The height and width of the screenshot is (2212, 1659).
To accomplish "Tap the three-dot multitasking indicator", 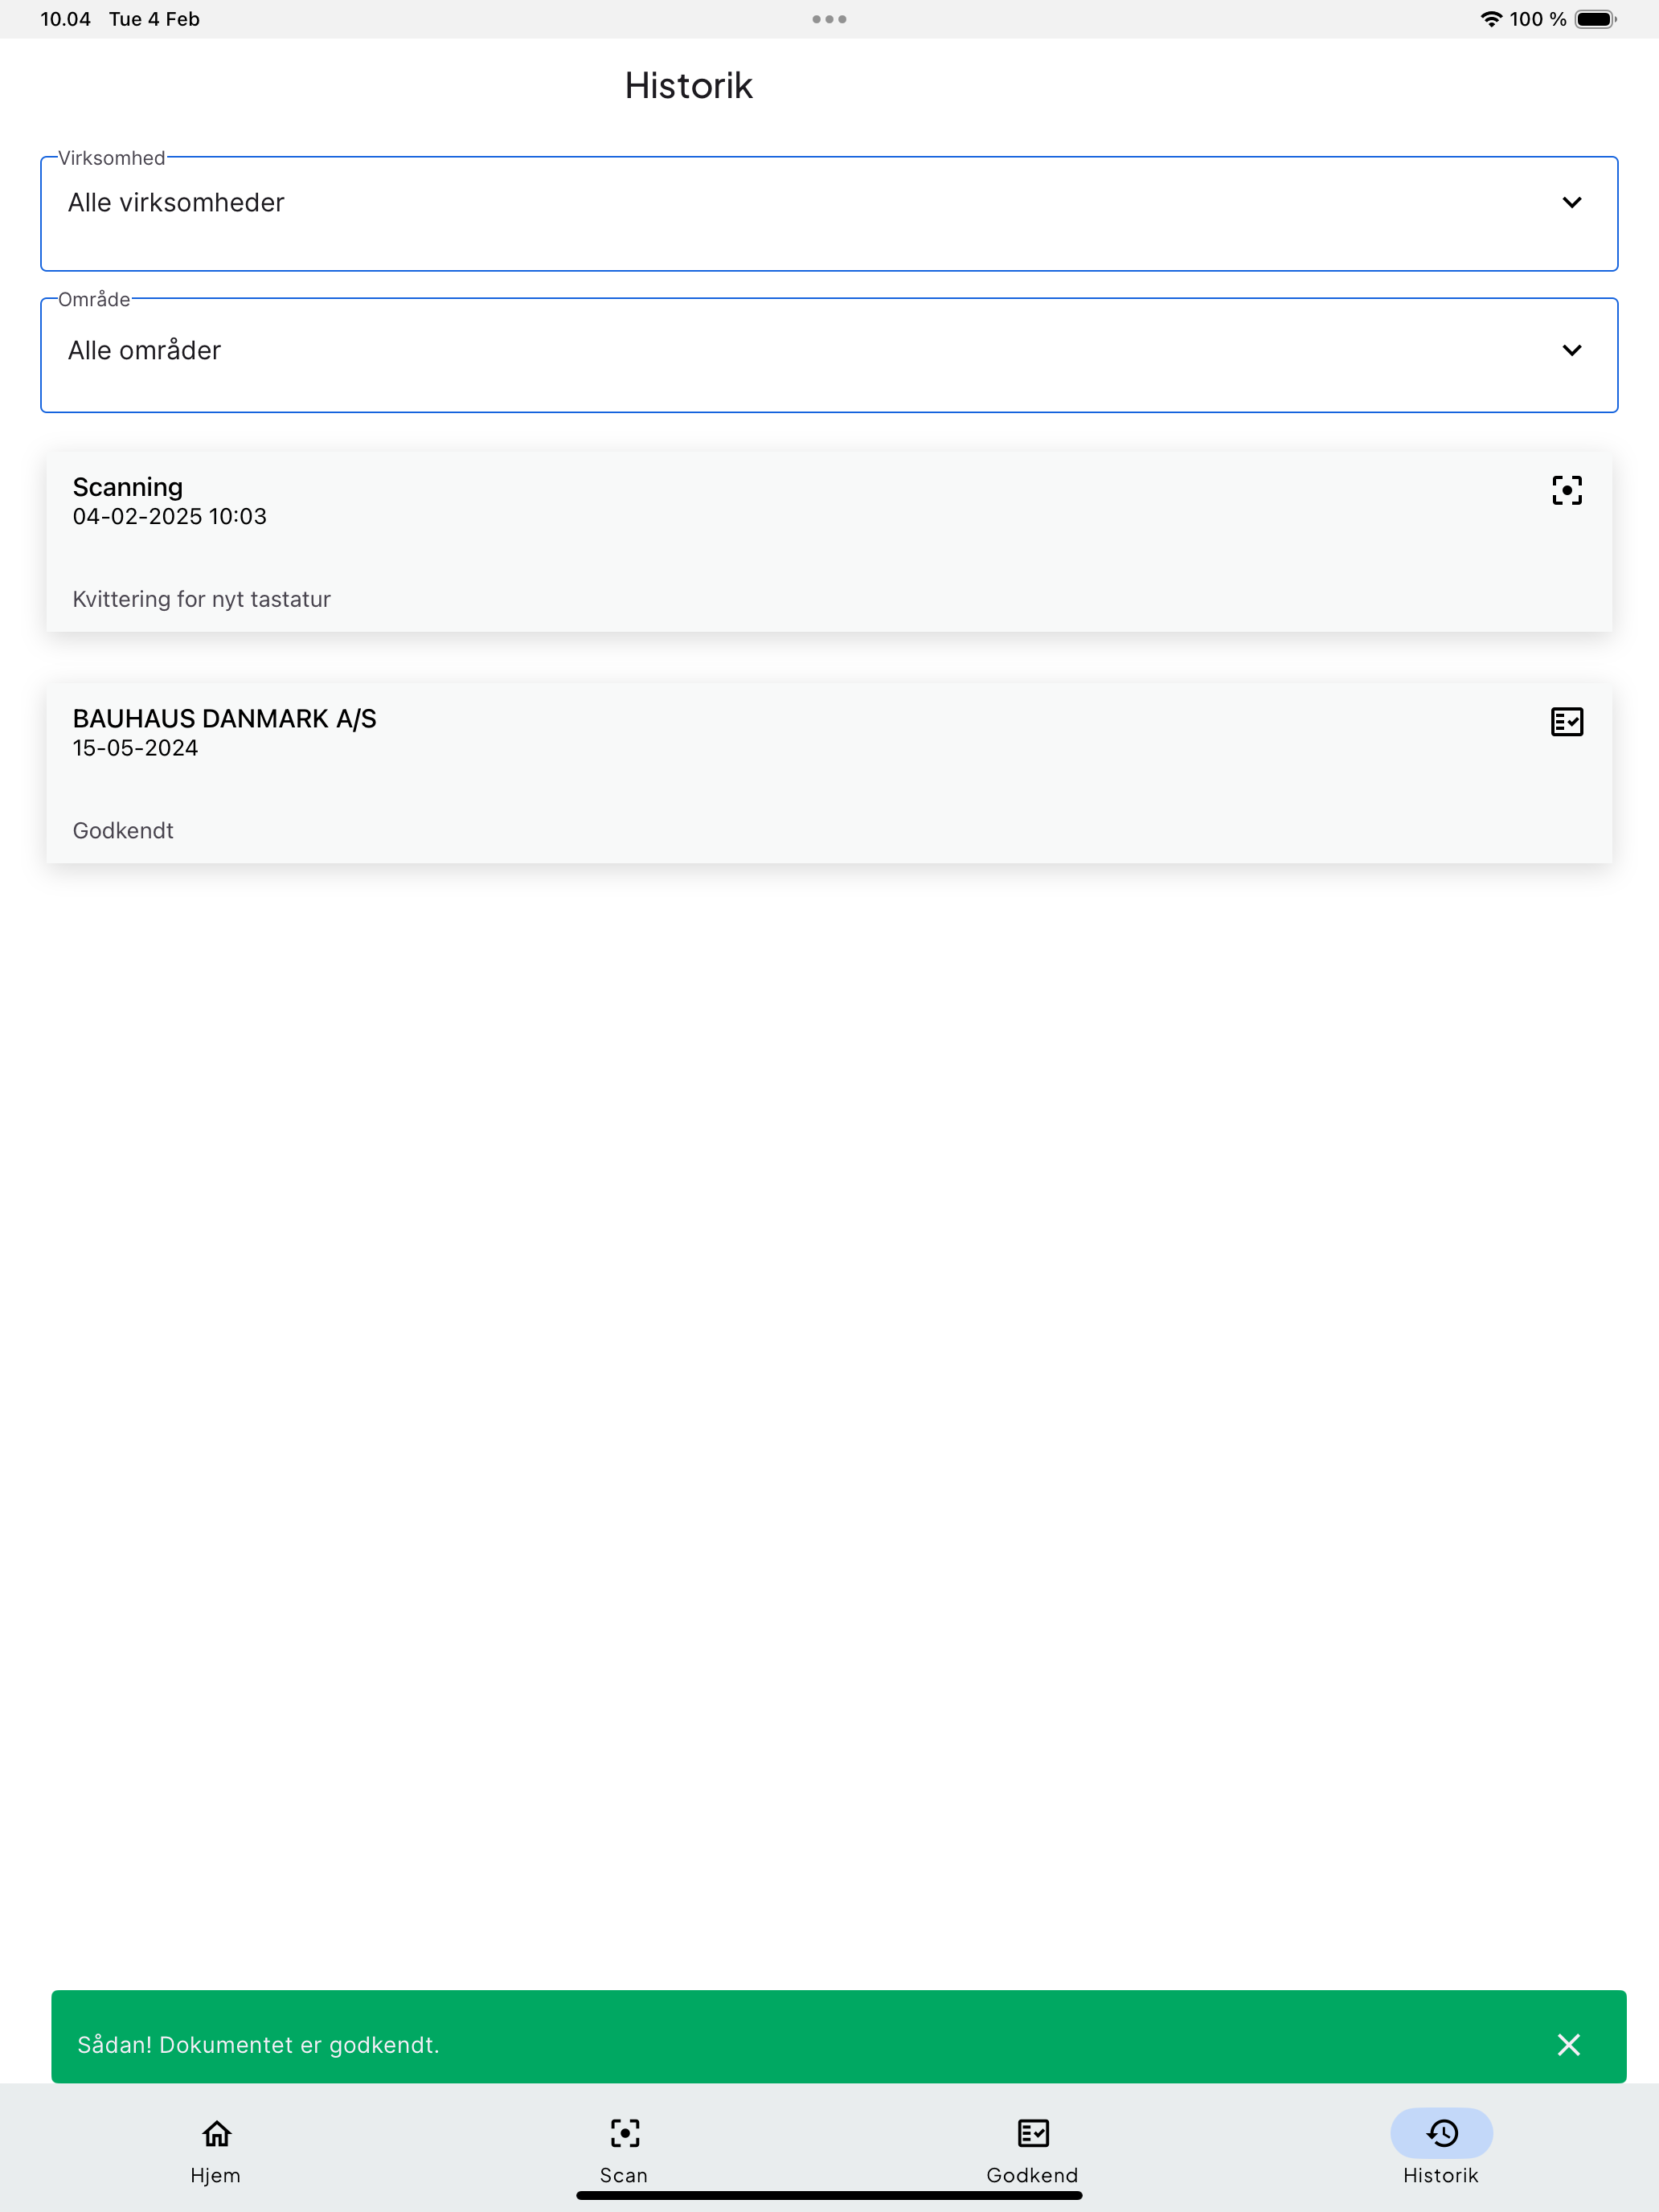I will pyautogui.click(x=829, y=19).
